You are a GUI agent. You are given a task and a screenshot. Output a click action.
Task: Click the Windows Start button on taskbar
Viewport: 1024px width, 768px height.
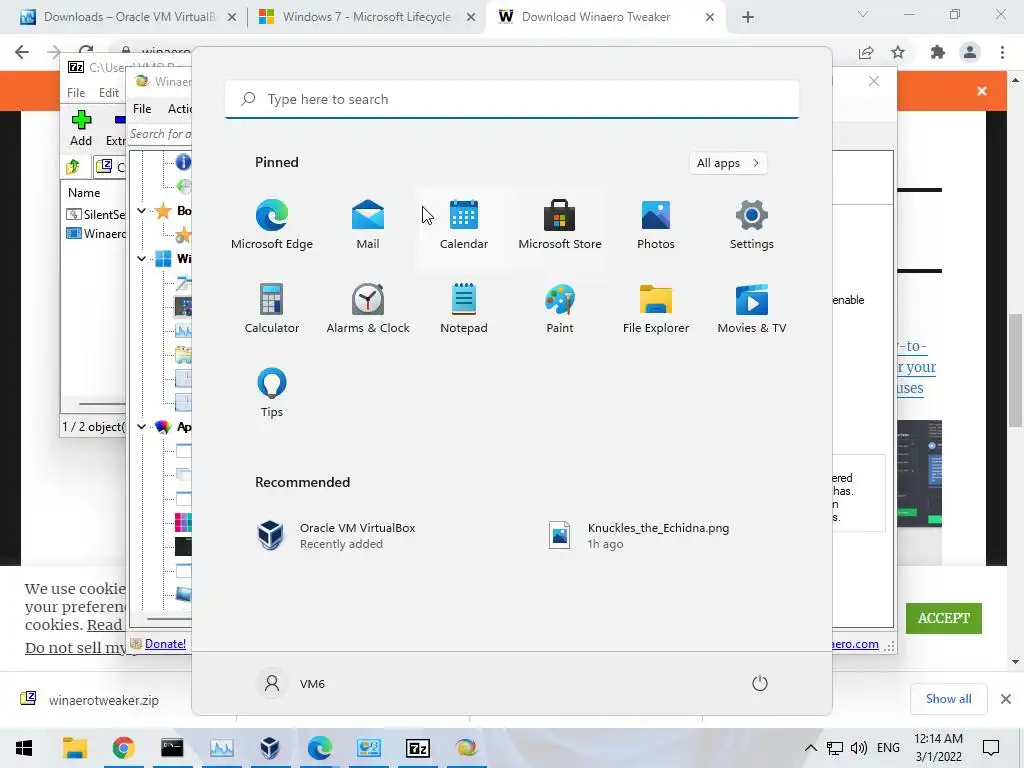24,748
